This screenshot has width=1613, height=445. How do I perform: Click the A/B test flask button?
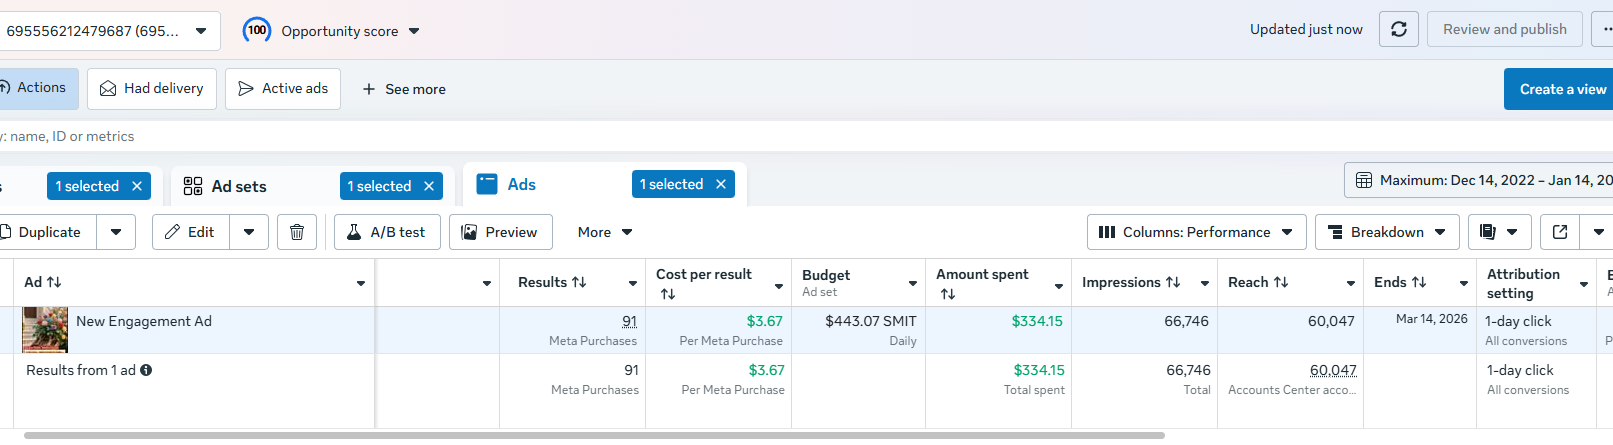(387, 232)
